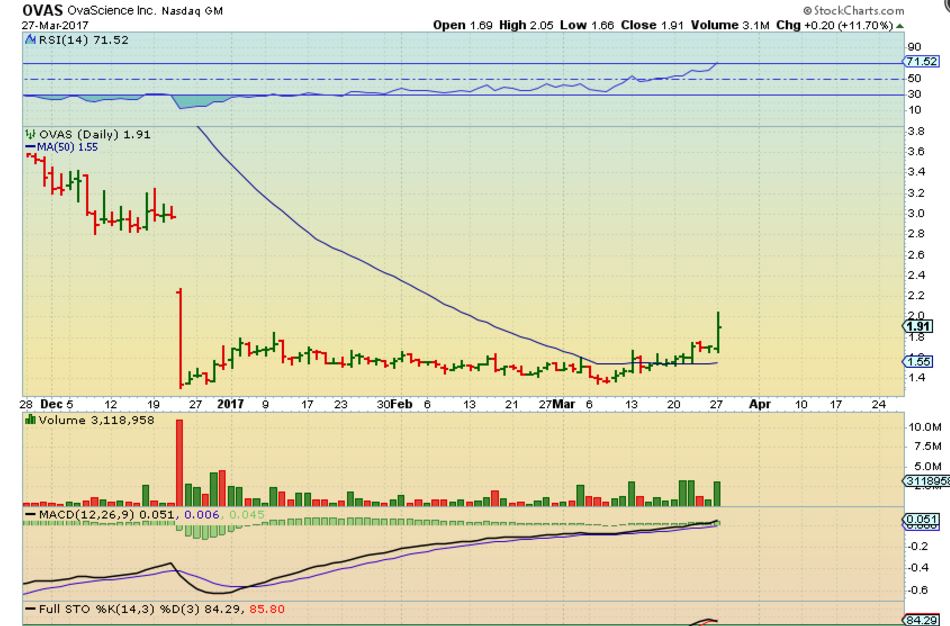Open the StockCharts.com attribution link
Image resolution: width=950 pixels, height=626 pixels.
854,10
